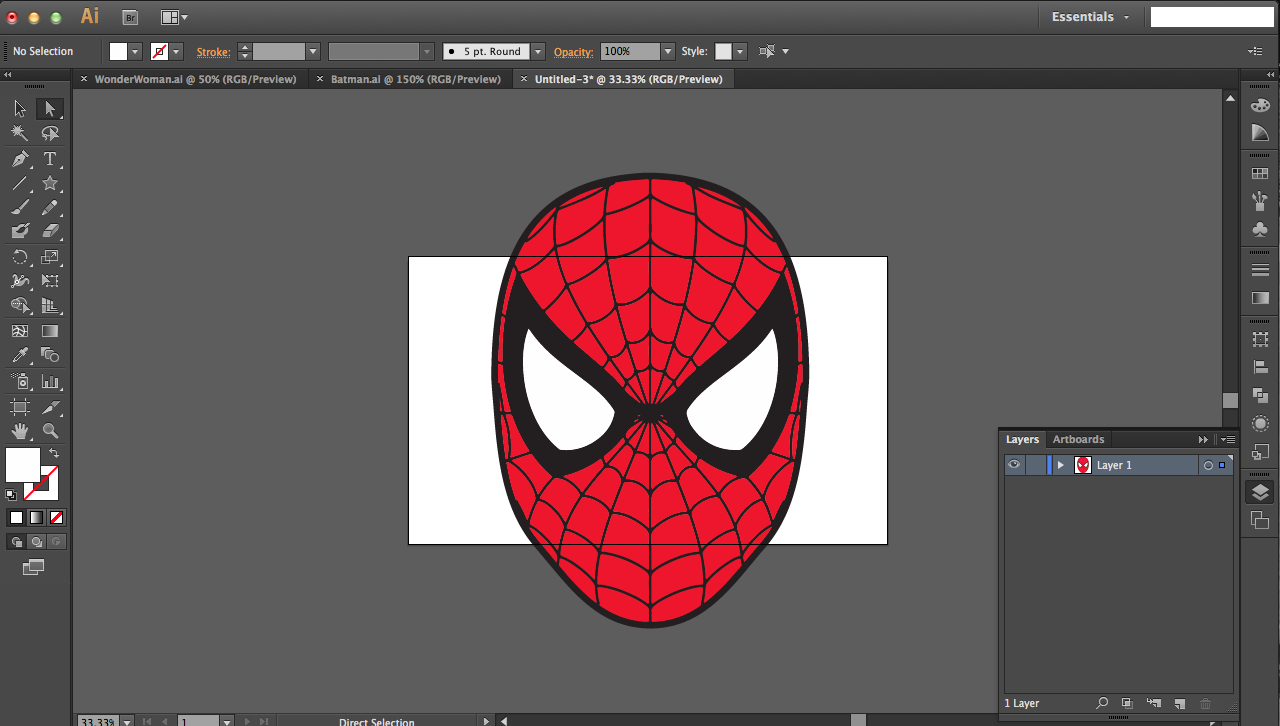1280x726 pixels.
Task: Select the Rotate tool
Action: pyautogui.click(x=20, y=257)
